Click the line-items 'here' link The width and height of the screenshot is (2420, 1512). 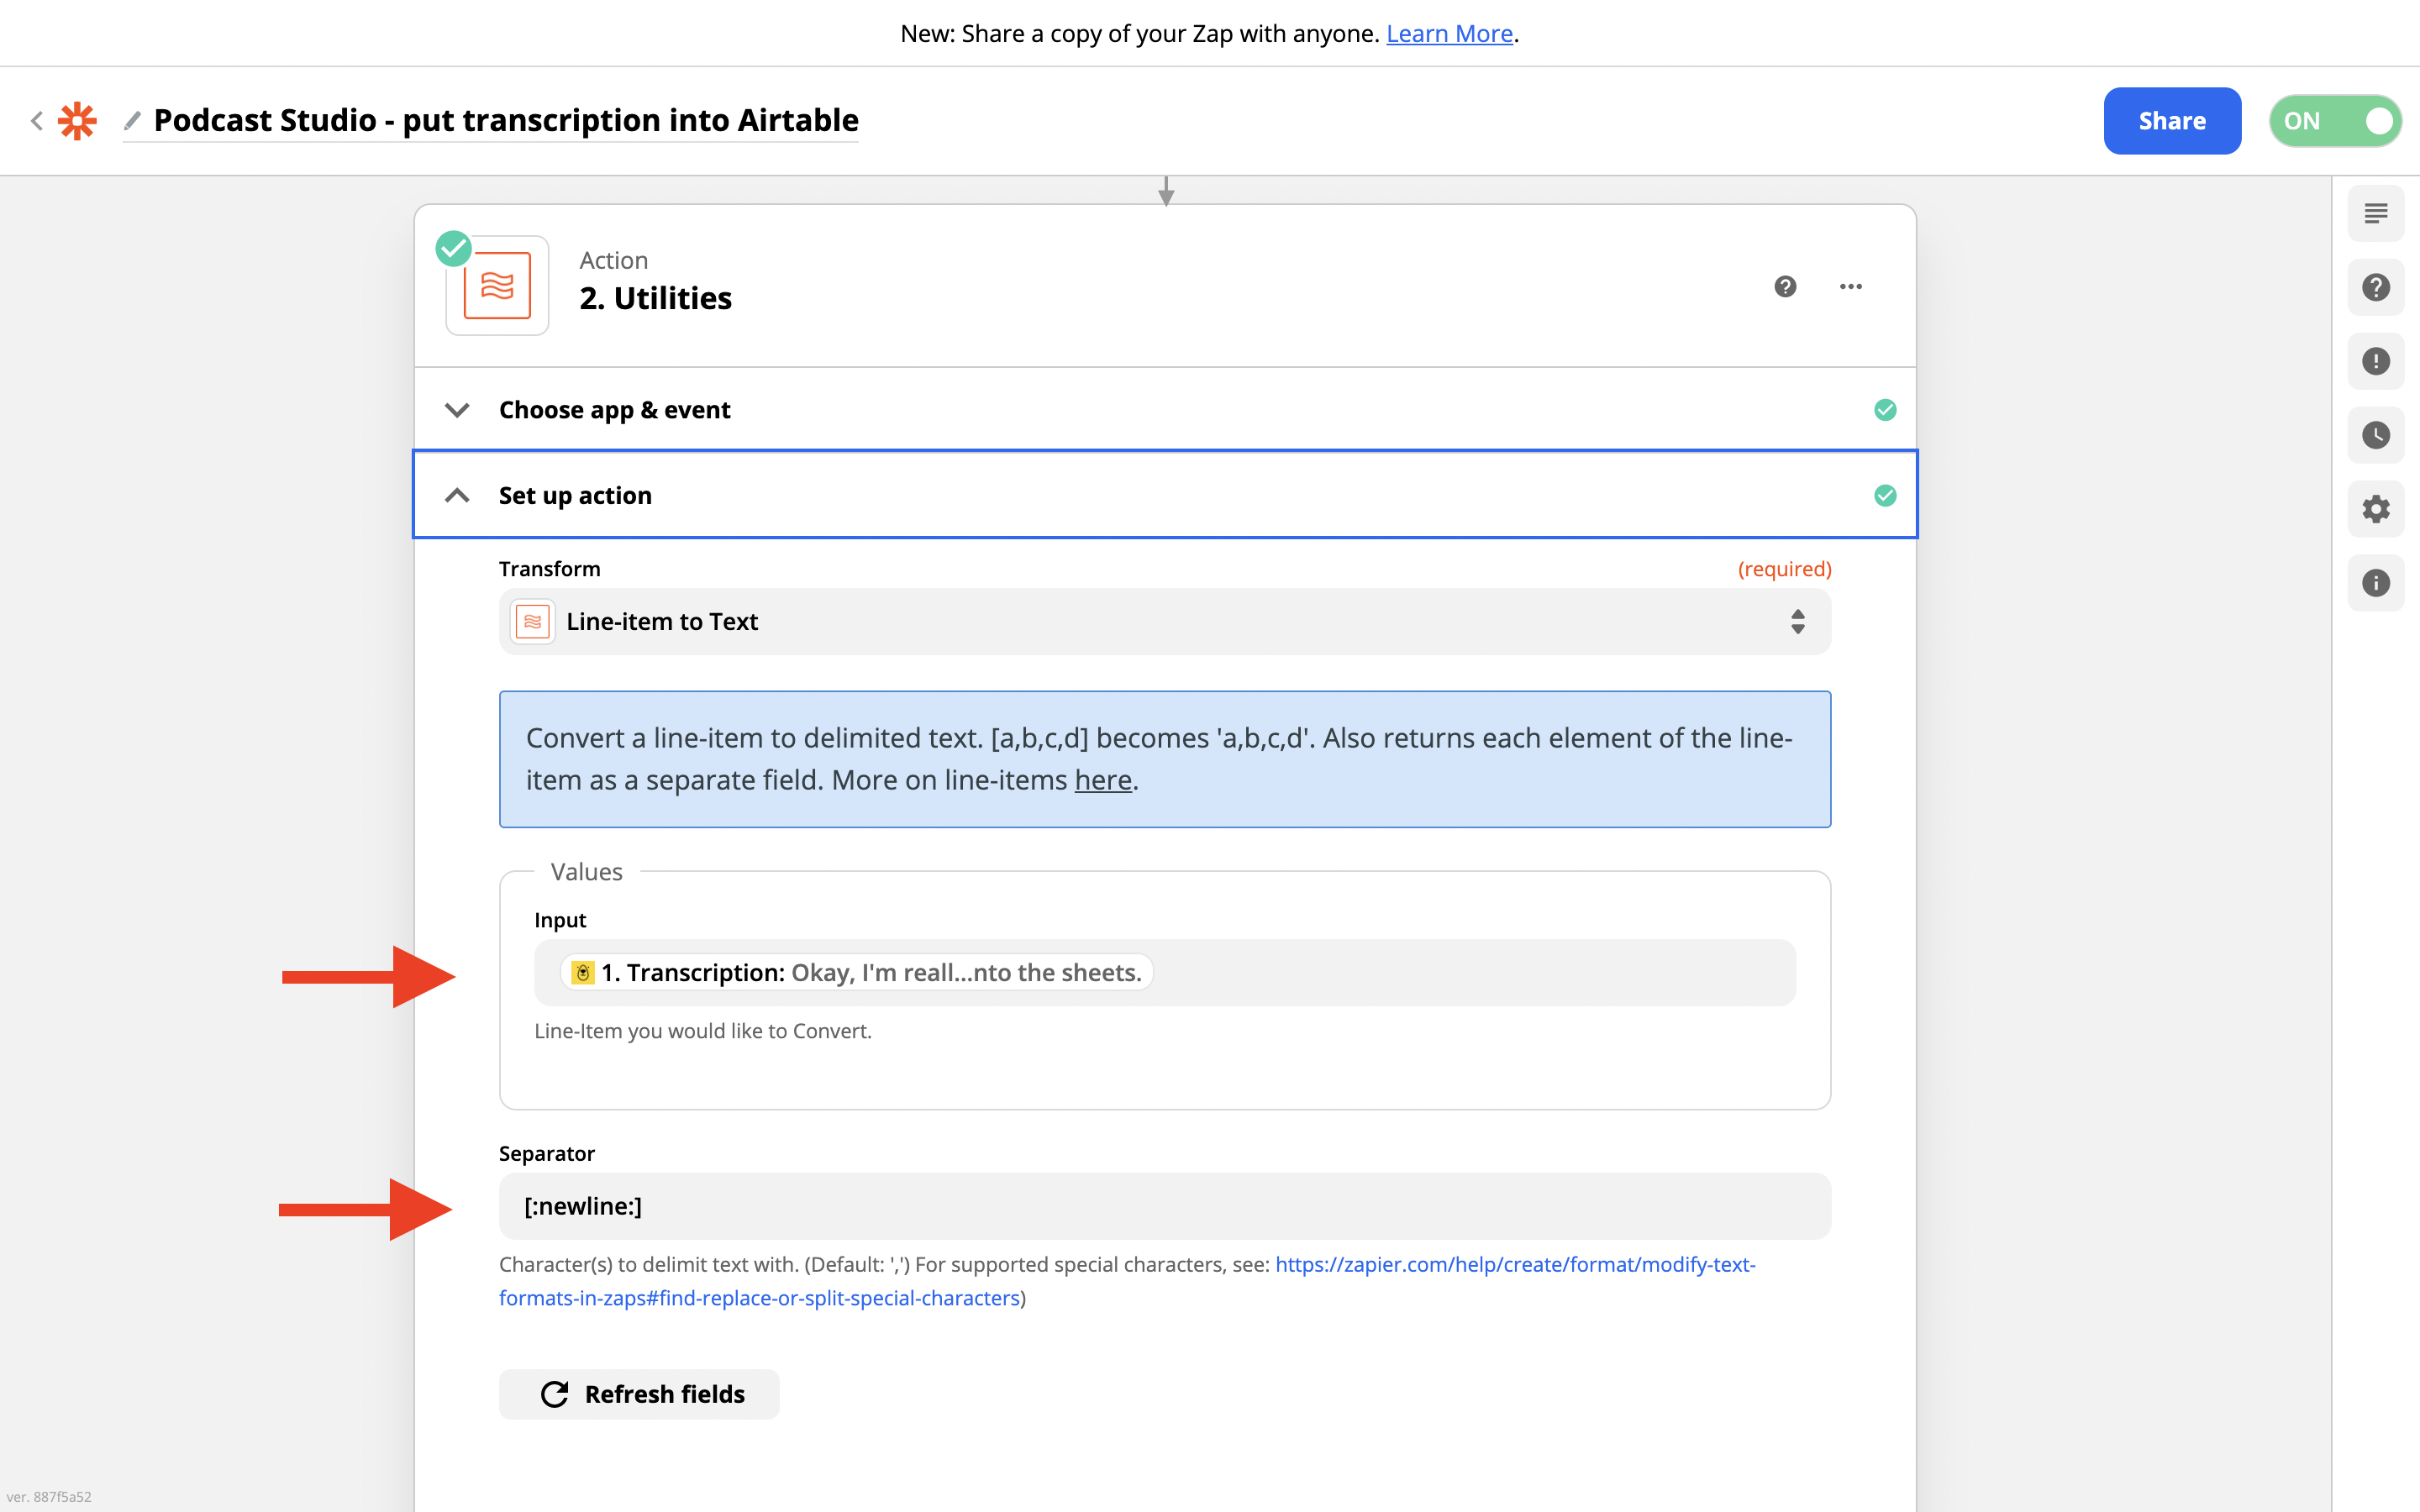pos(1102,780)
